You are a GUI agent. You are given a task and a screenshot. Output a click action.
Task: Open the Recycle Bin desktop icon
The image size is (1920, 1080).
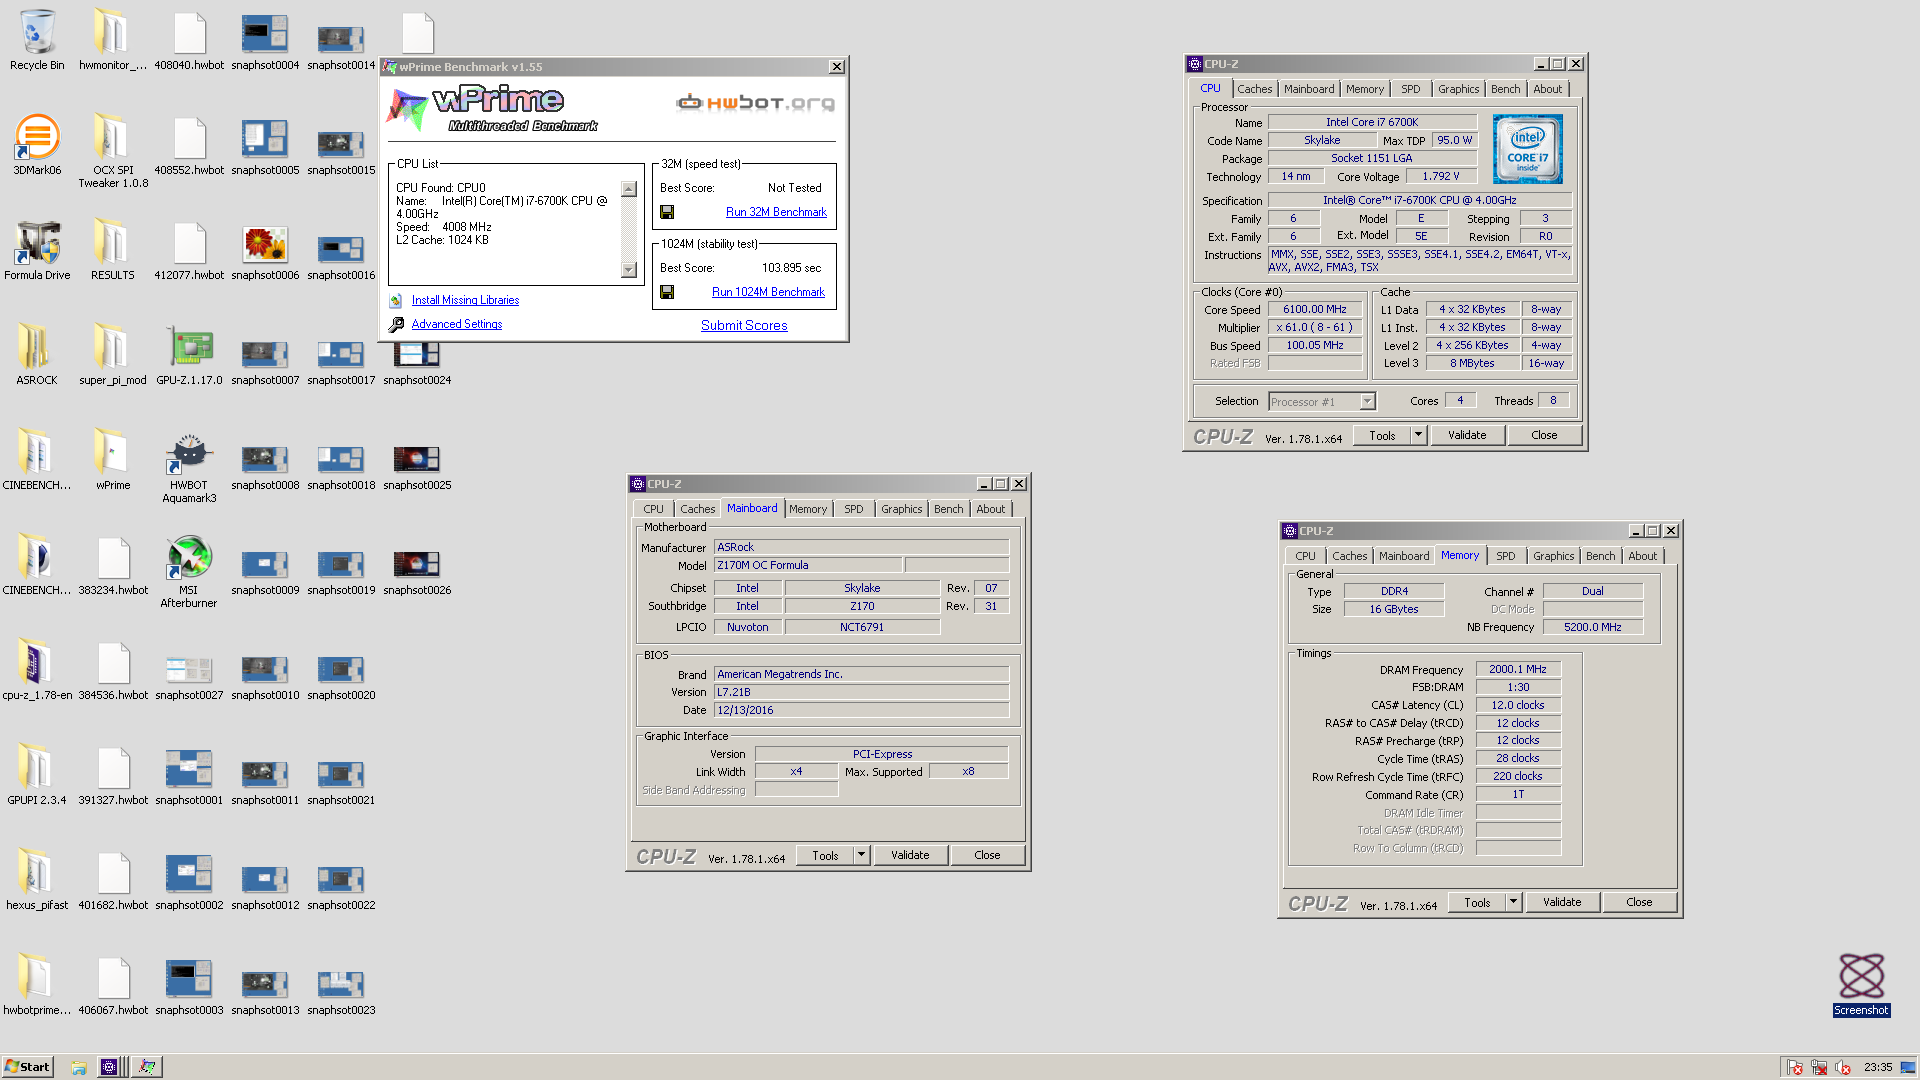37,40
